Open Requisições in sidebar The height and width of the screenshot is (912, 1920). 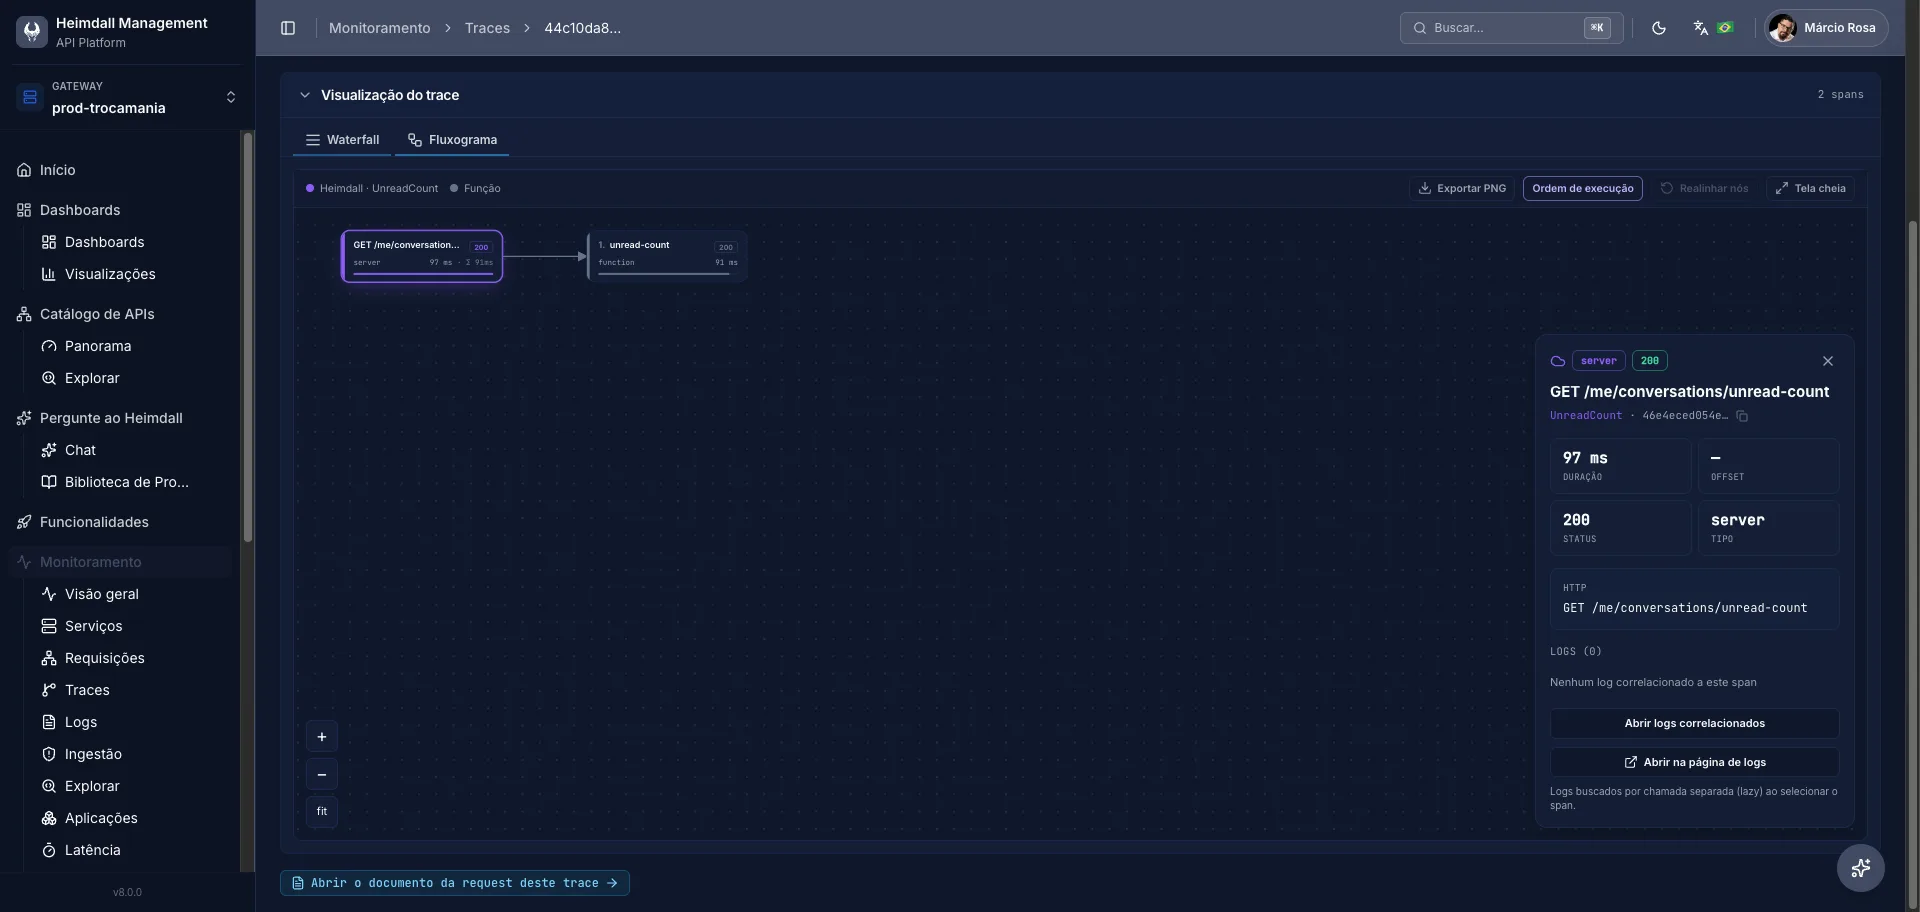tap(130, 658)
